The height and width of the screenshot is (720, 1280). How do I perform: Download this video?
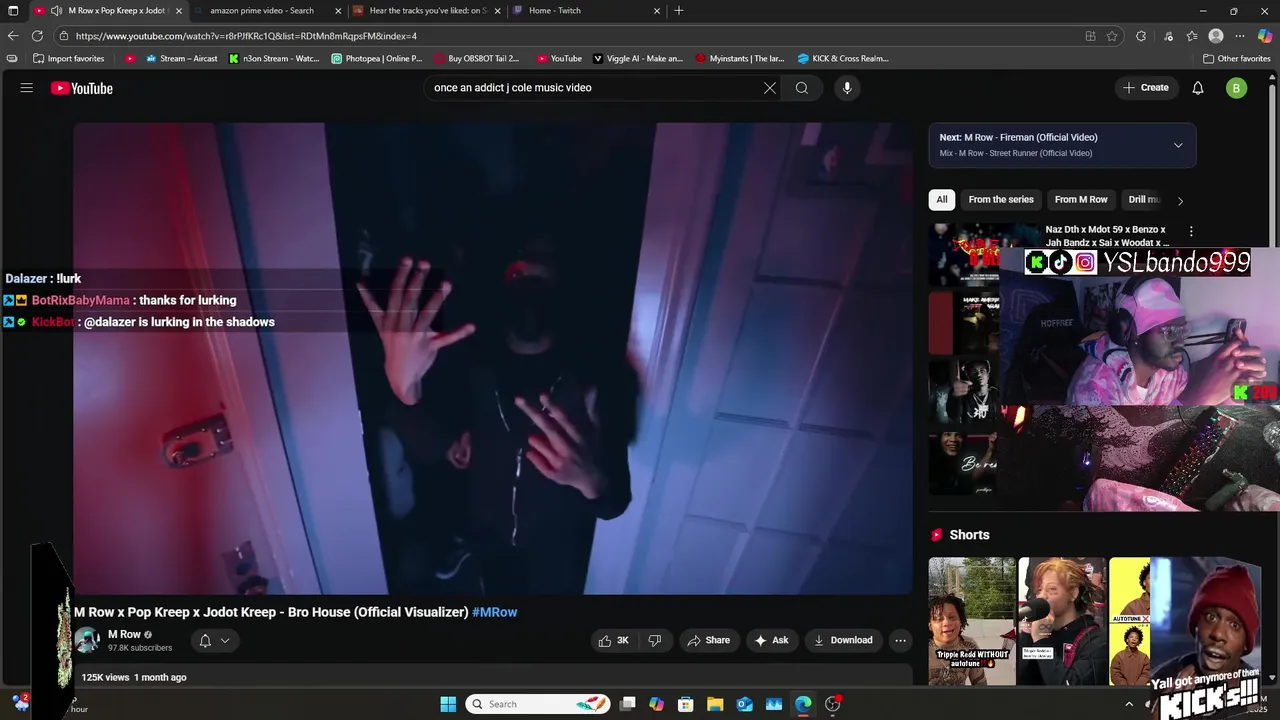(x=843, y=640)
